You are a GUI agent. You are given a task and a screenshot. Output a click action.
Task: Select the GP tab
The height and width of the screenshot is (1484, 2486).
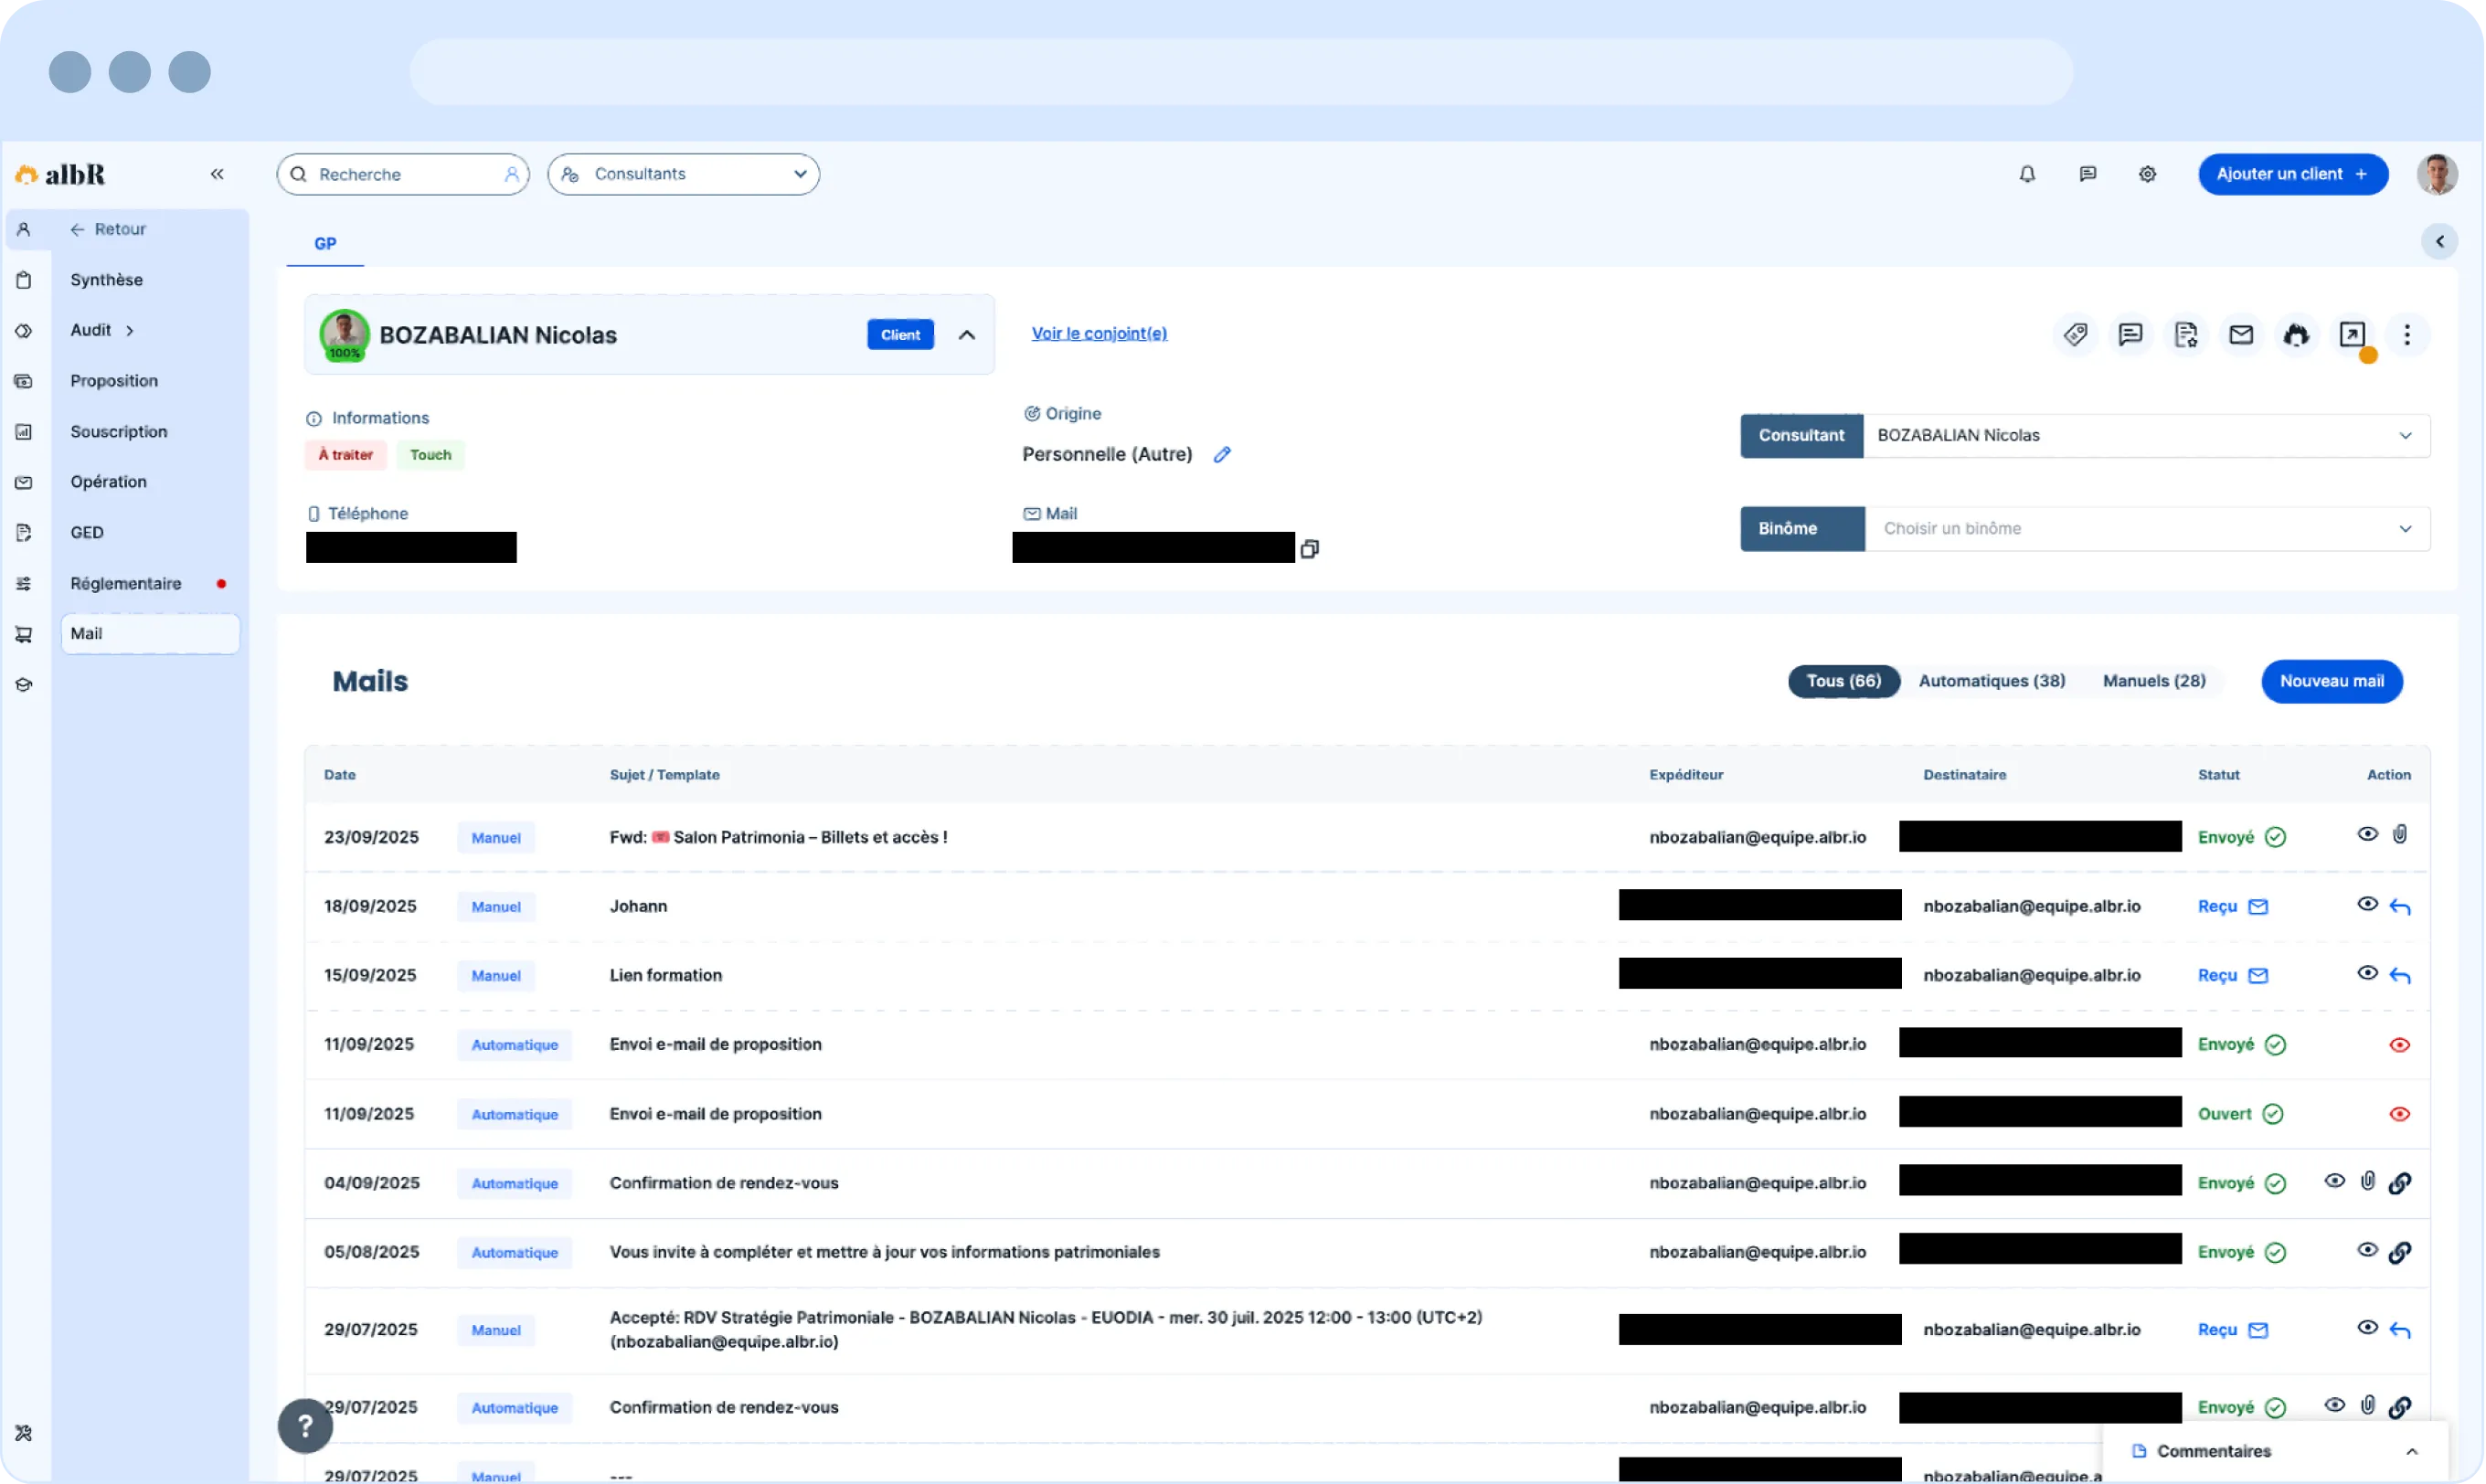[x=325, y=243]
